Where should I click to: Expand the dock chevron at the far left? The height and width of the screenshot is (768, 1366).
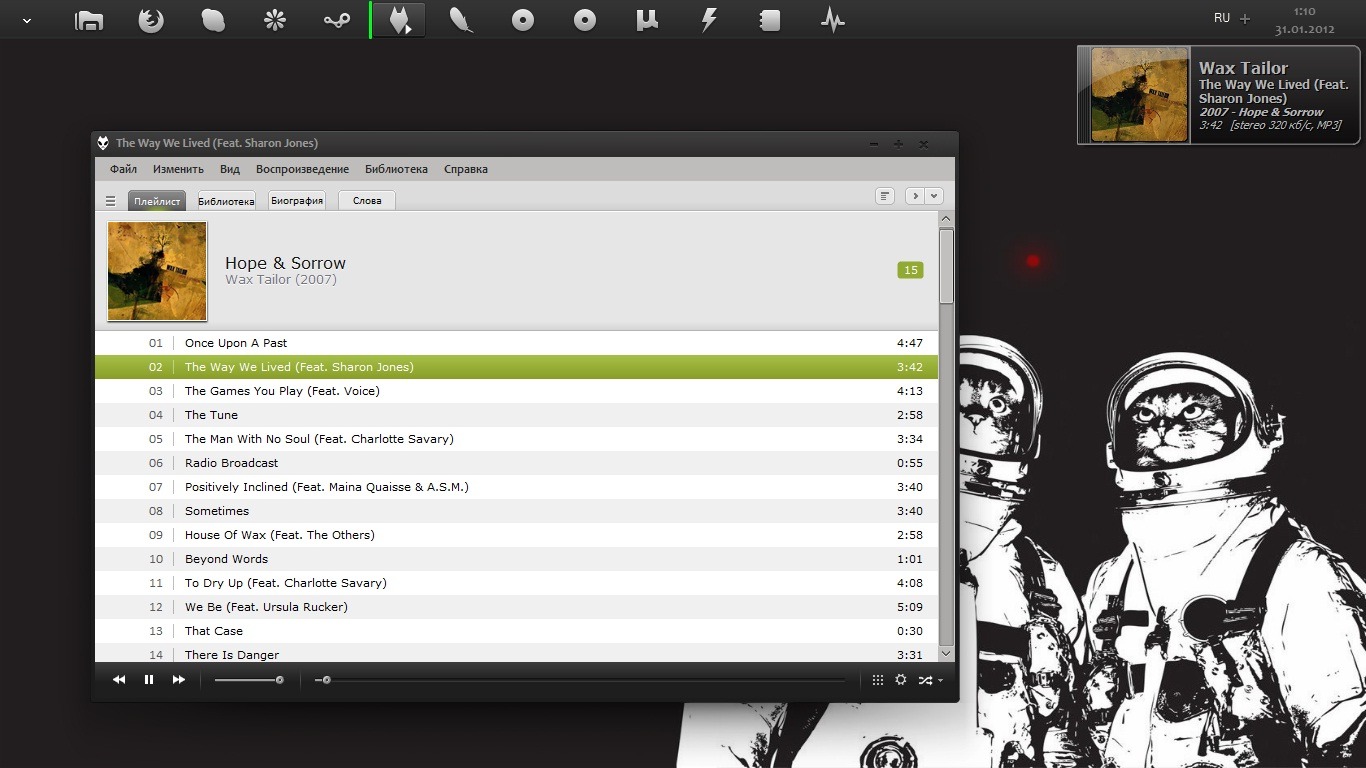click(x=27, y=20)
